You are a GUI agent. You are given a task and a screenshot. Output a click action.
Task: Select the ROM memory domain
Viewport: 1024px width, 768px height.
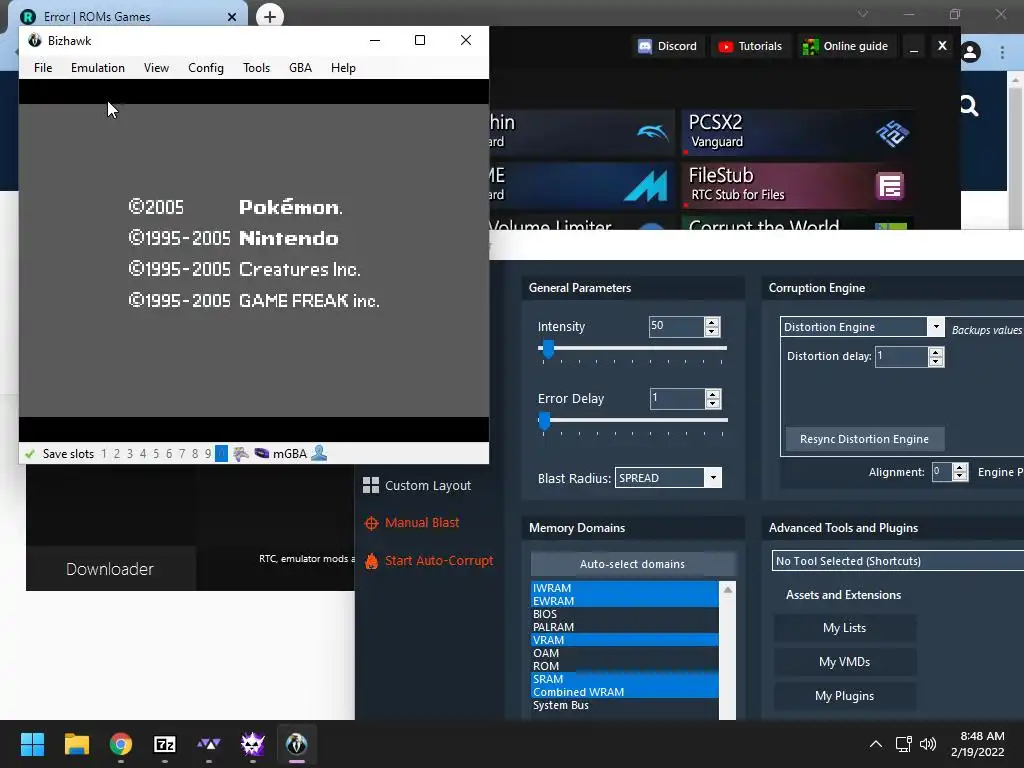pyautogui.click(x=625, y=666)
